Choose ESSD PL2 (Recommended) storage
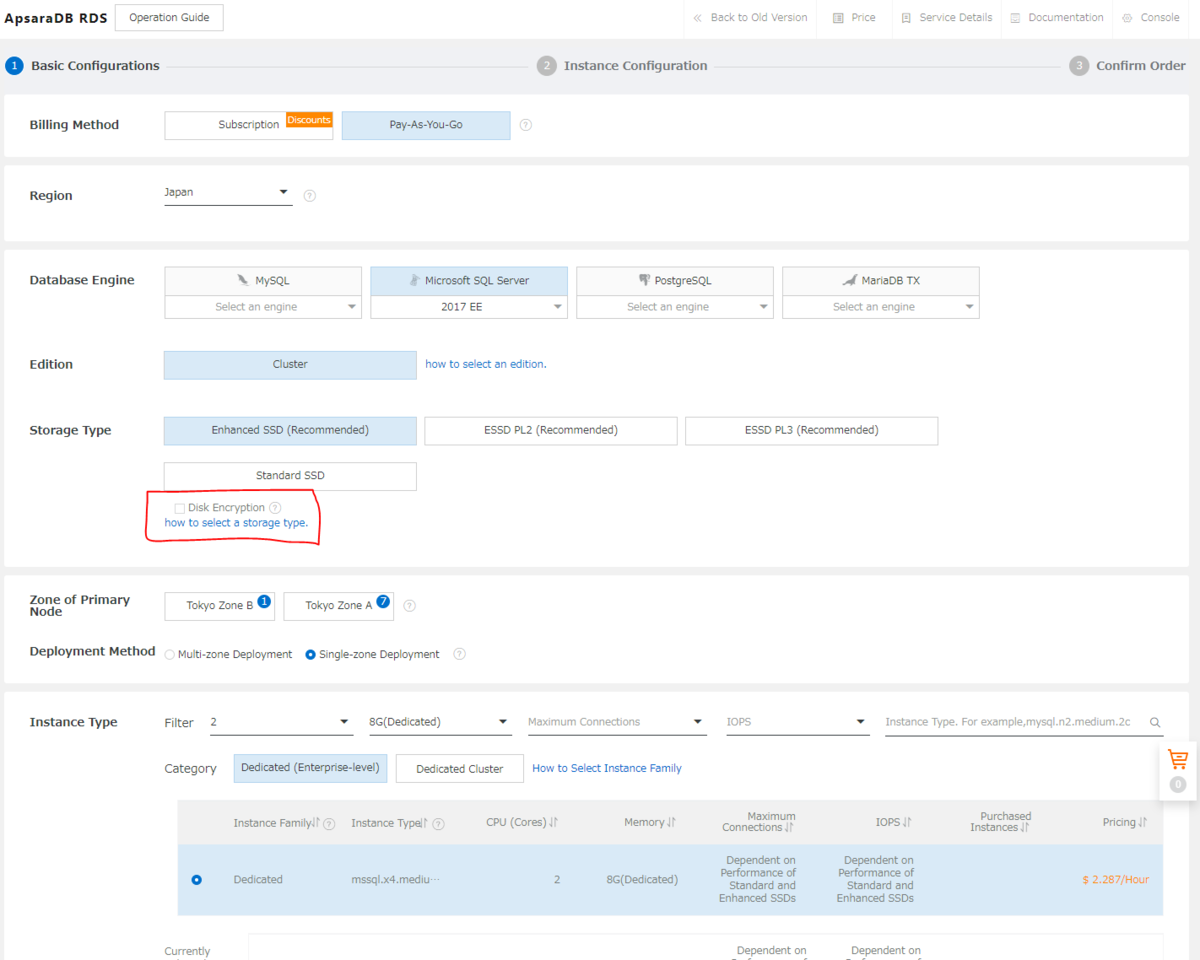 pyautogui.click(x=551, y=431)
